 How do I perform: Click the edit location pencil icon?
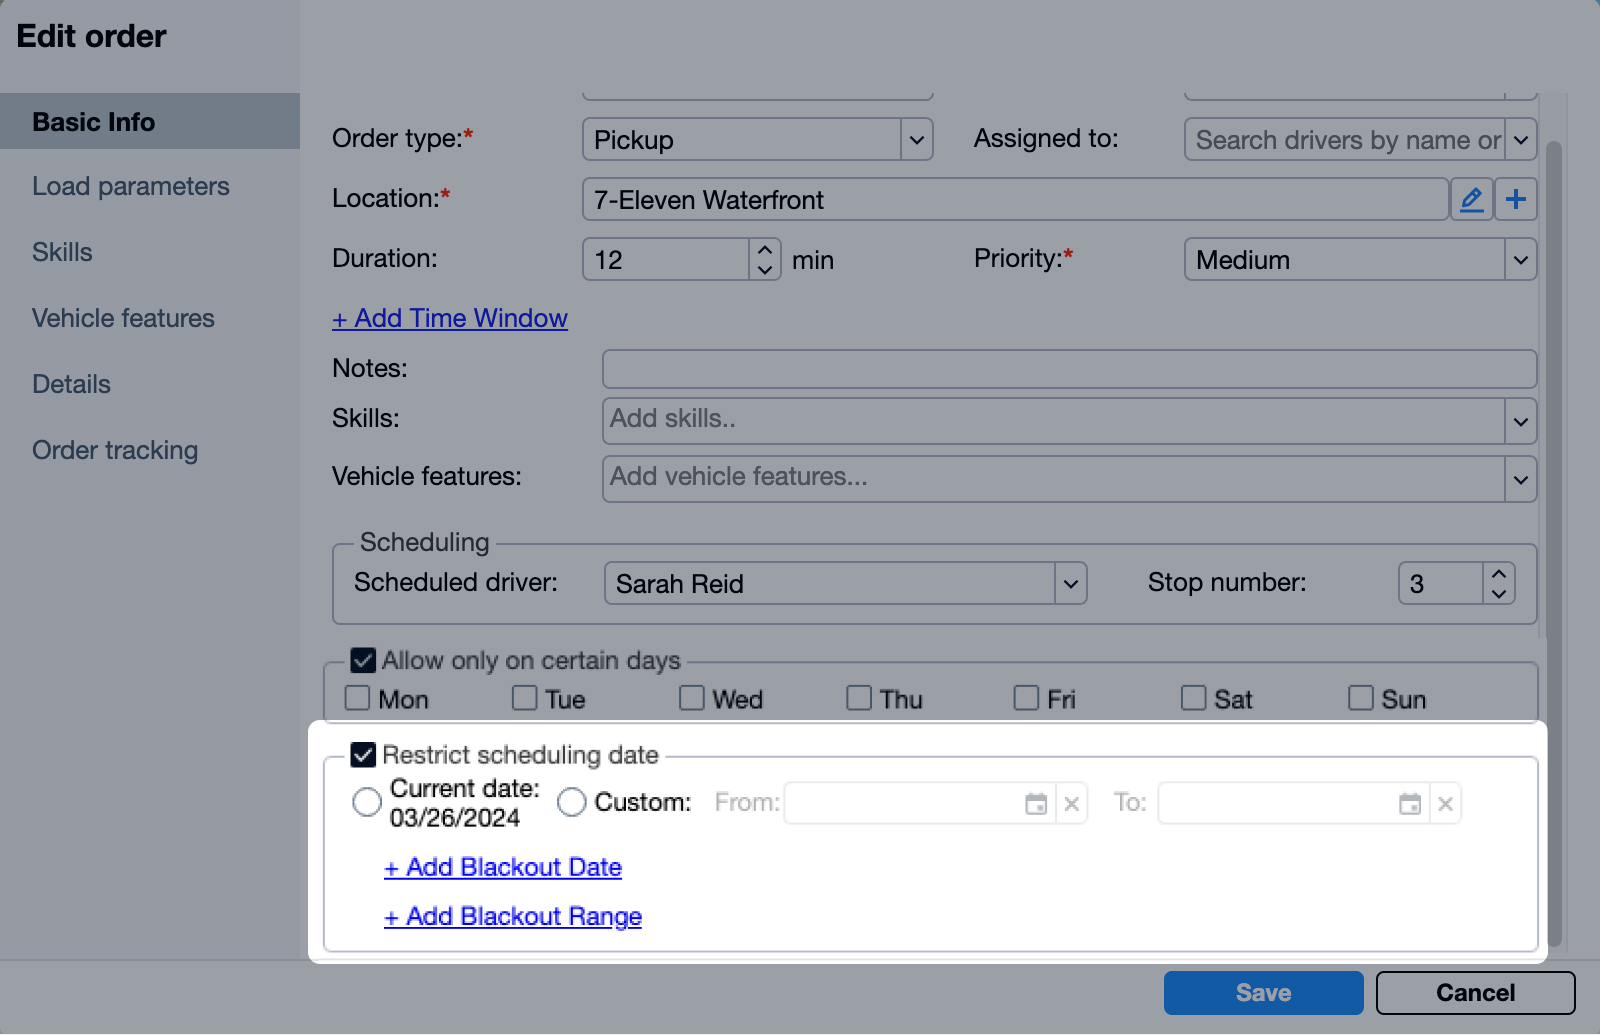click(x=1471, y=200)
